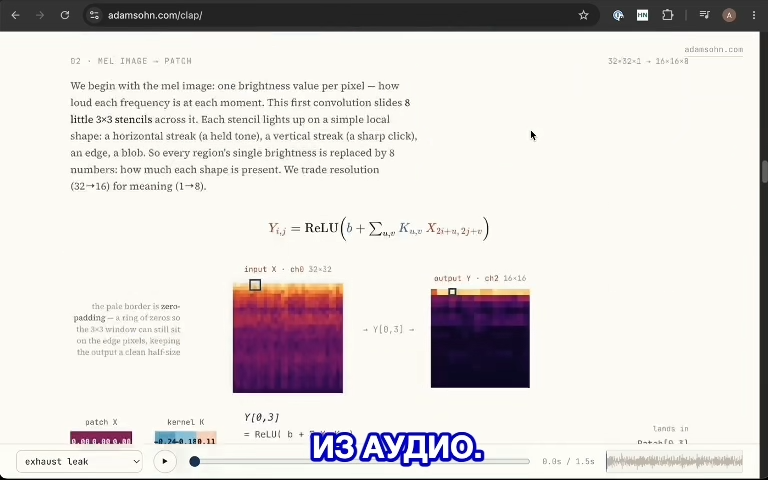The height and width of the screenshot is (480, 768).
Task: Open the media control icon
Action: click(704, 15)
